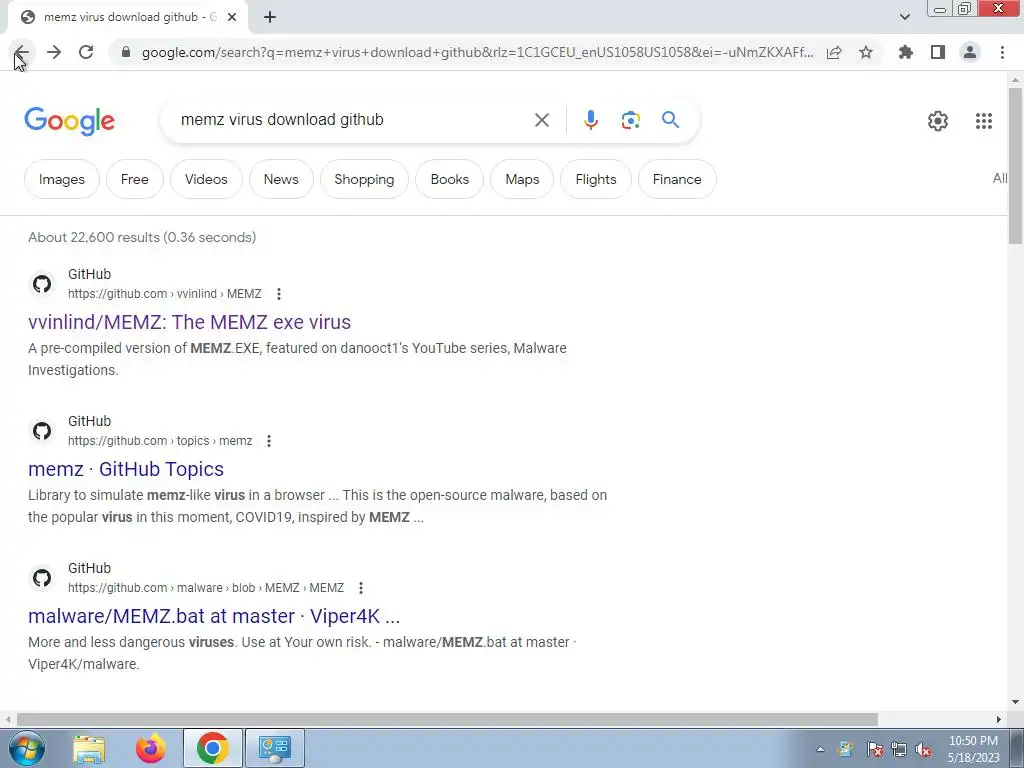Open site info via the padlock icon

click(x=126, y=52)
